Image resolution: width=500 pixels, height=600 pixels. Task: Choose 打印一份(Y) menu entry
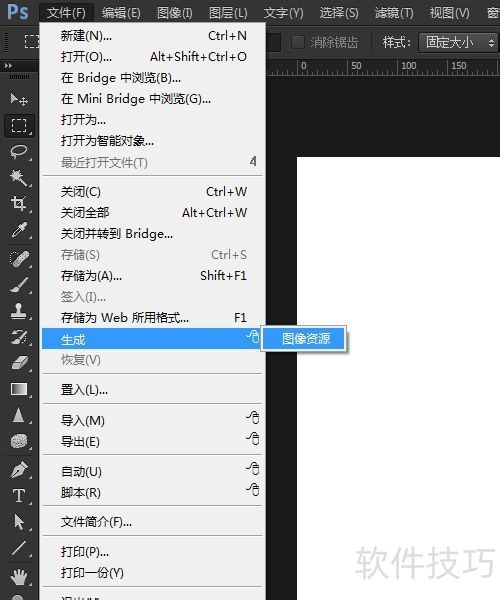click(x=152, y=573)
